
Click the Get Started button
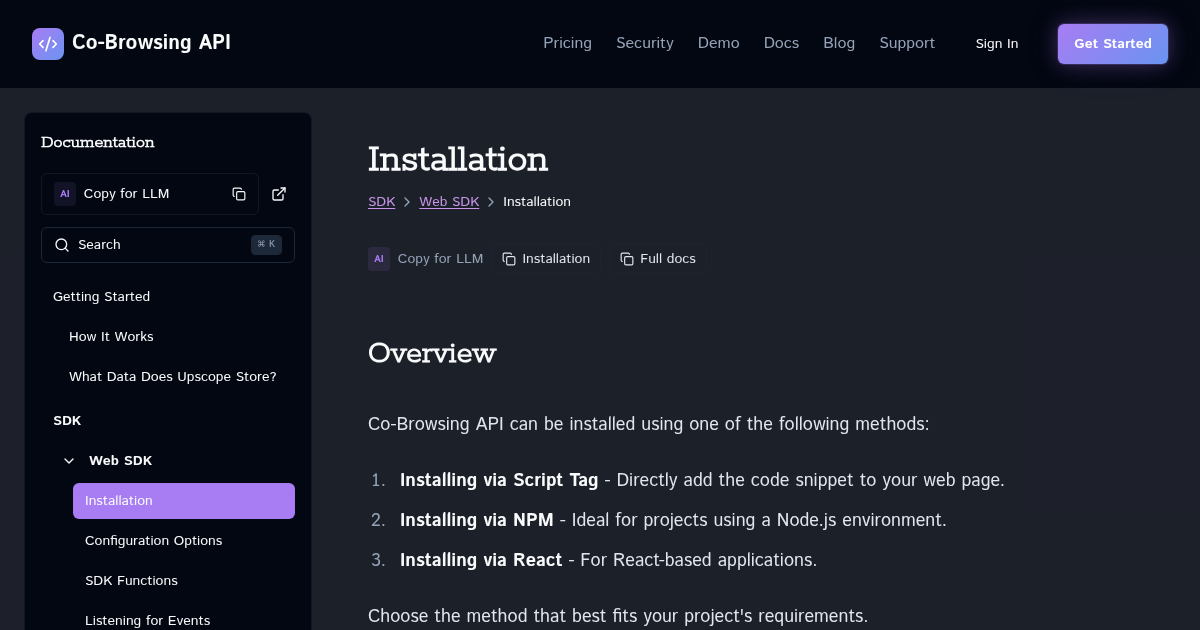tap(1113, 44)
